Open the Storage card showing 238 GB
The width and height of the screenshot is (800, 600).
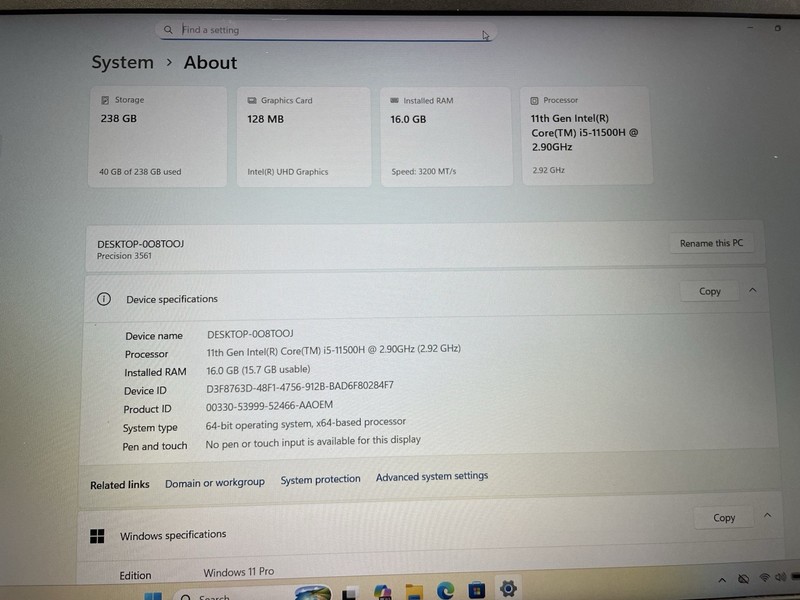(158, 136)
